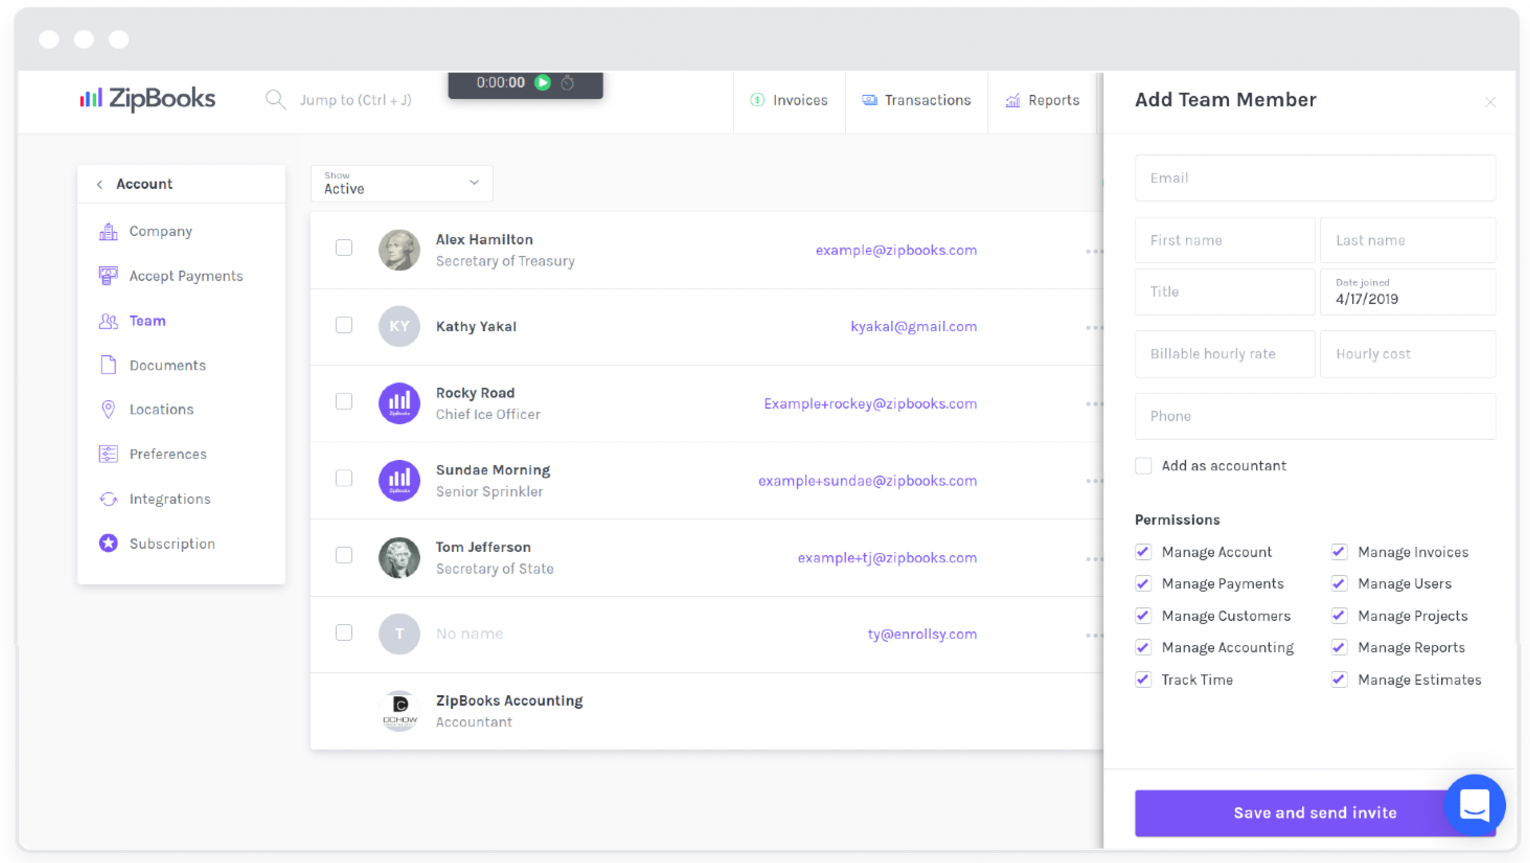
Task: Click the kyakal@gmail.com email link
Action: pos(914,327)
